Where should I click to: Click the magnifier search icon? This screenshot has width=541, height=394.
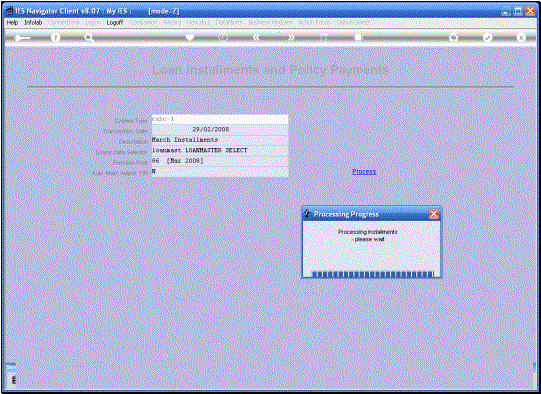[x=89, y=38]
